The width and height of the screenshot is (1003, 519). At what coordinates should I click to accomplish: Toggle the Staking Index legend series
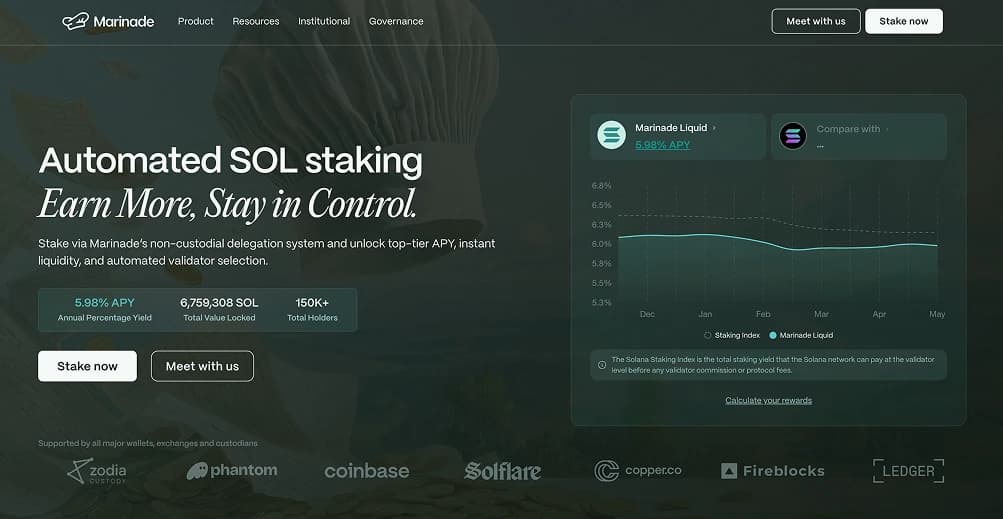click(x=732, y=335)
